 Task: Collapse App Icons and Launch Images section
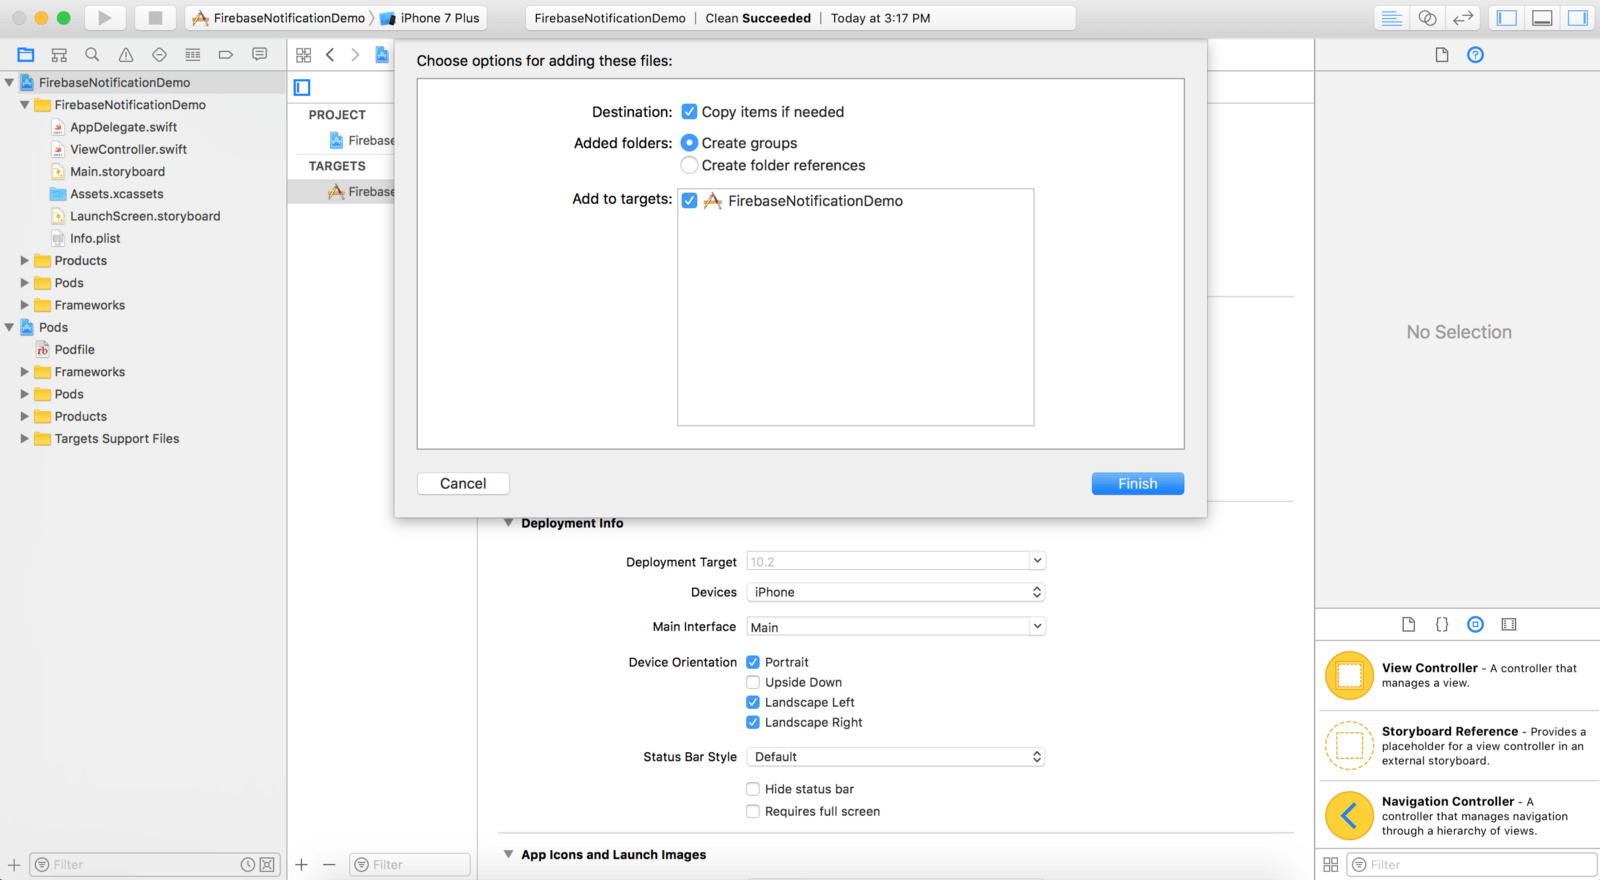coord(508,854)
